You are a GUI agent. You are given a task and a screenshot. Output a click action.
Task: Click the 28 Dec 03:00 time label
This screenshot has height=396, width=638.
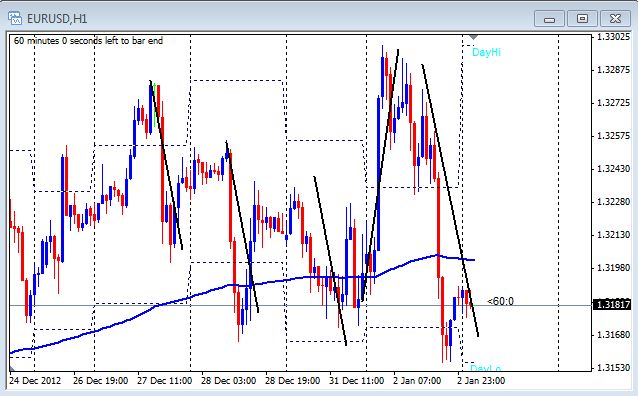pos(228,381)
